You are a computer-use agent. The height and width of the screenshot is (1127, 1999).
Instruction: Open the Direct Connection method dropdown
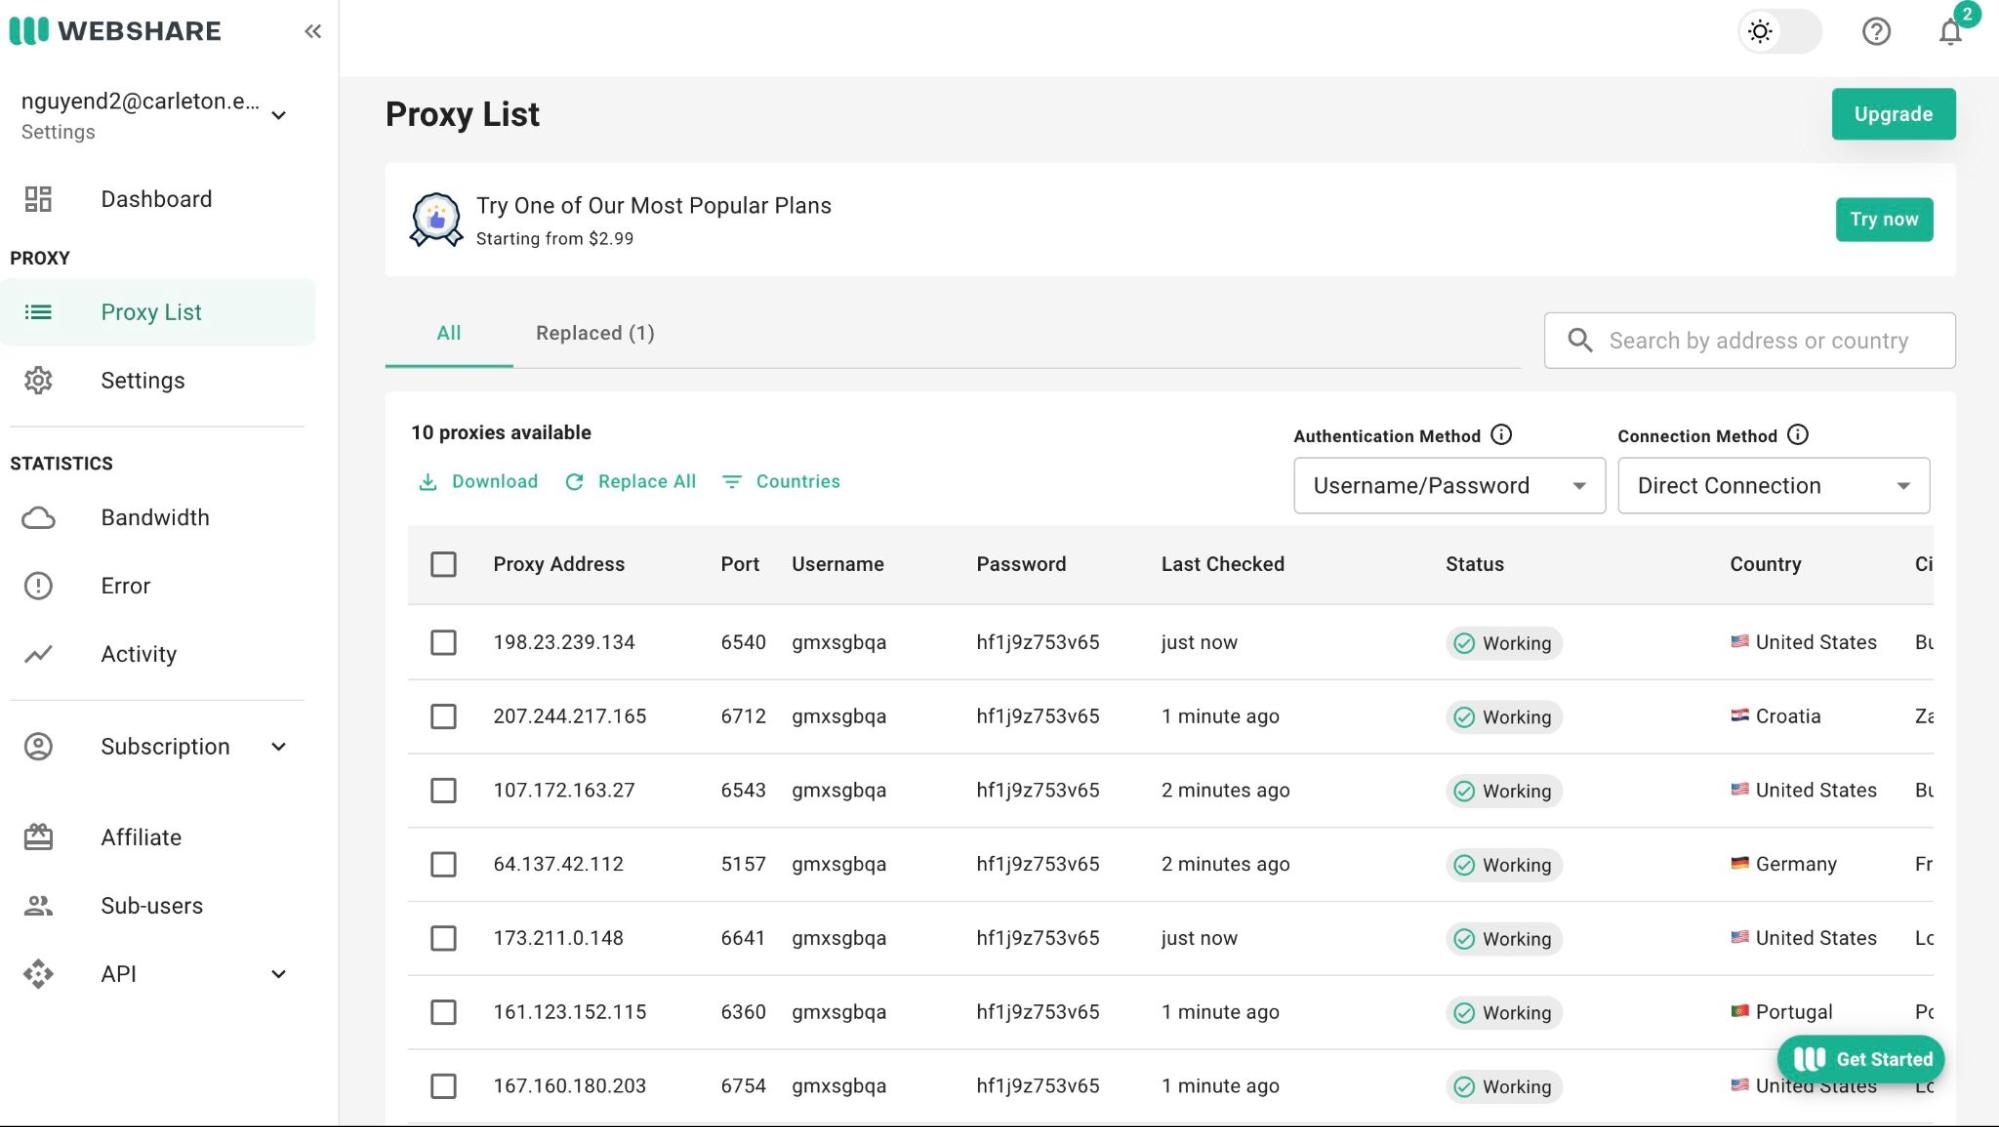pos(1772,486)
